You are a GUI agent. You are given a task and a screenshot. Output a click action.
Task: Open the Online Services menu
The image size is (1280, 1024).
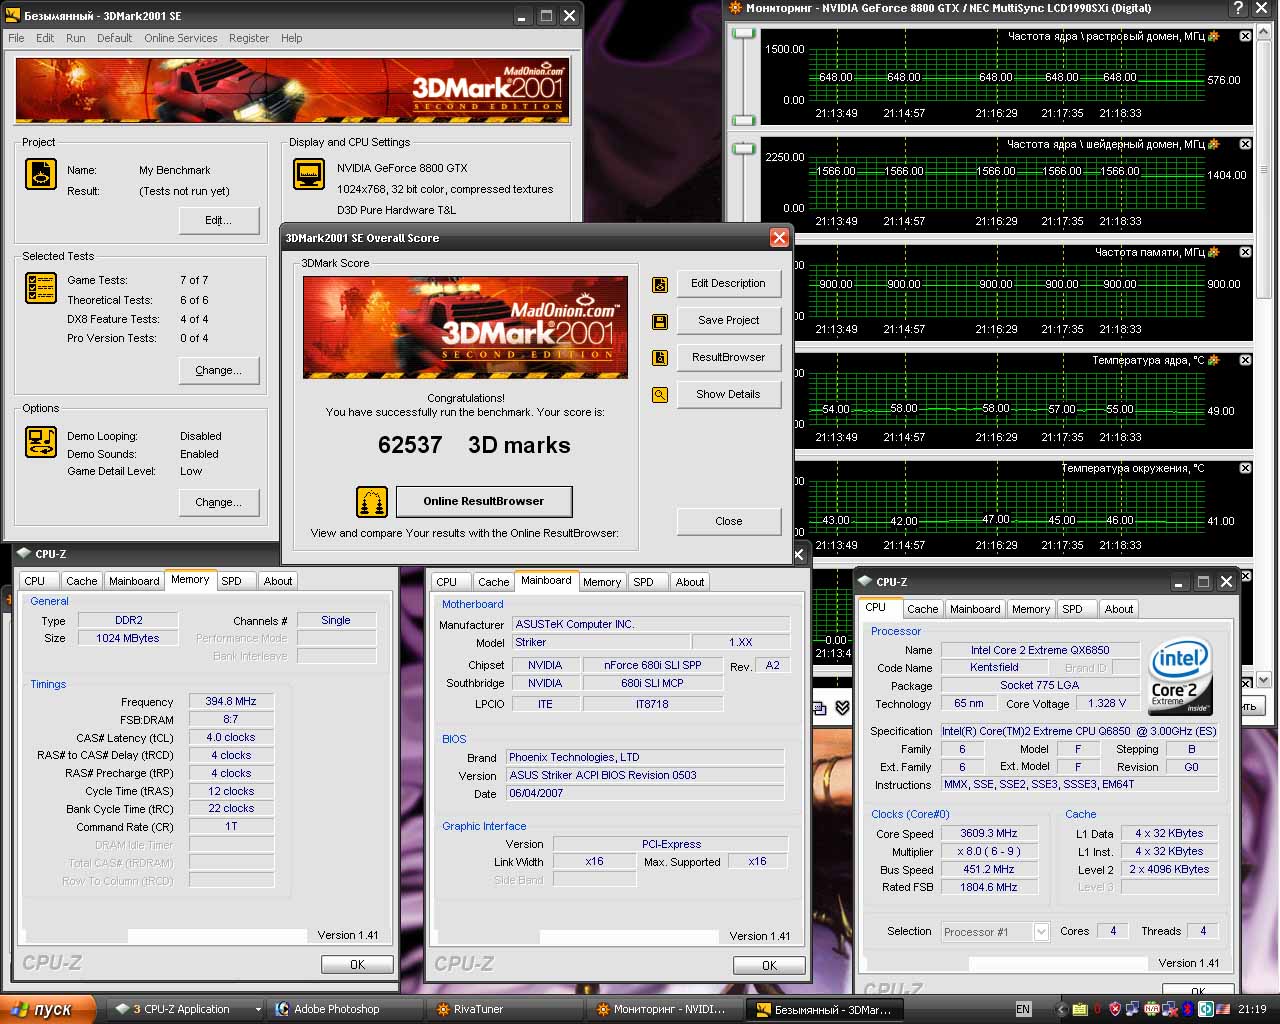pos(181,38)
